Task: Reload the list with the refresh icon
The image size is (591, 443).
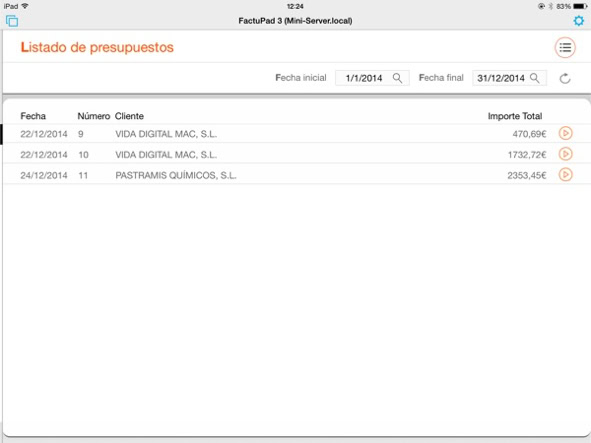Action: 565,78
